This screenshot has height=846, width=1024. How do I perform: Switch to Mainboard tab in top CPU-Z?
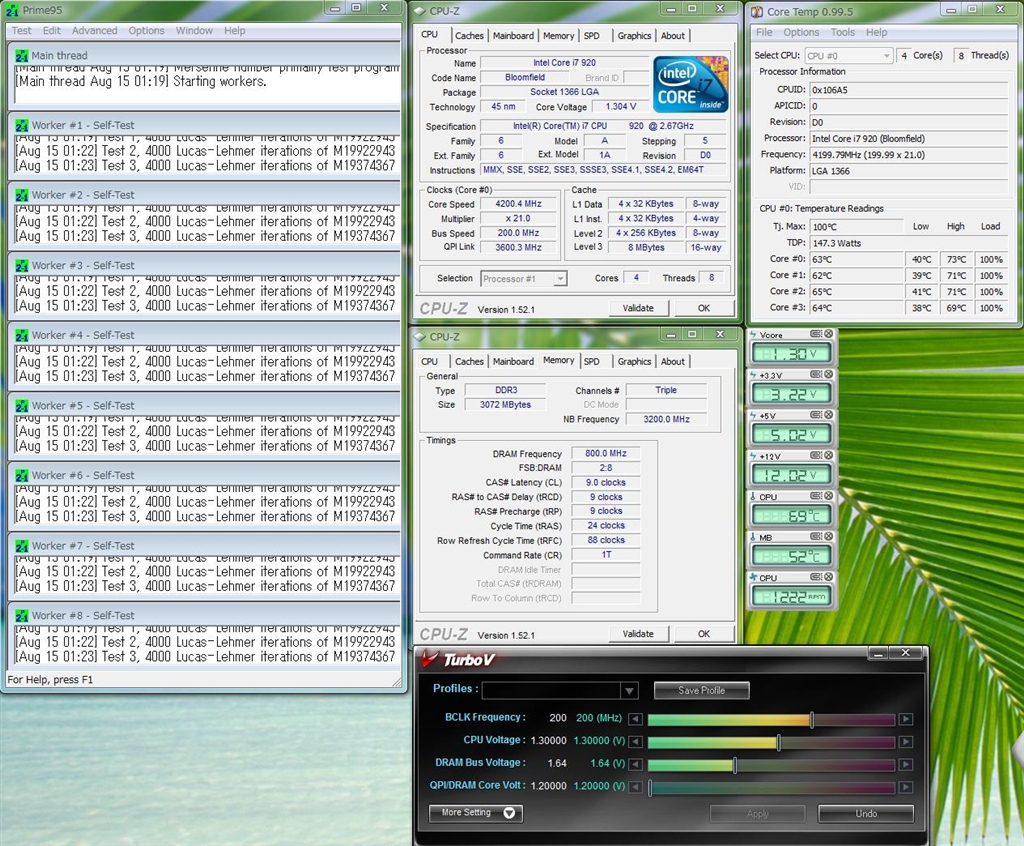tap(513, 36)
